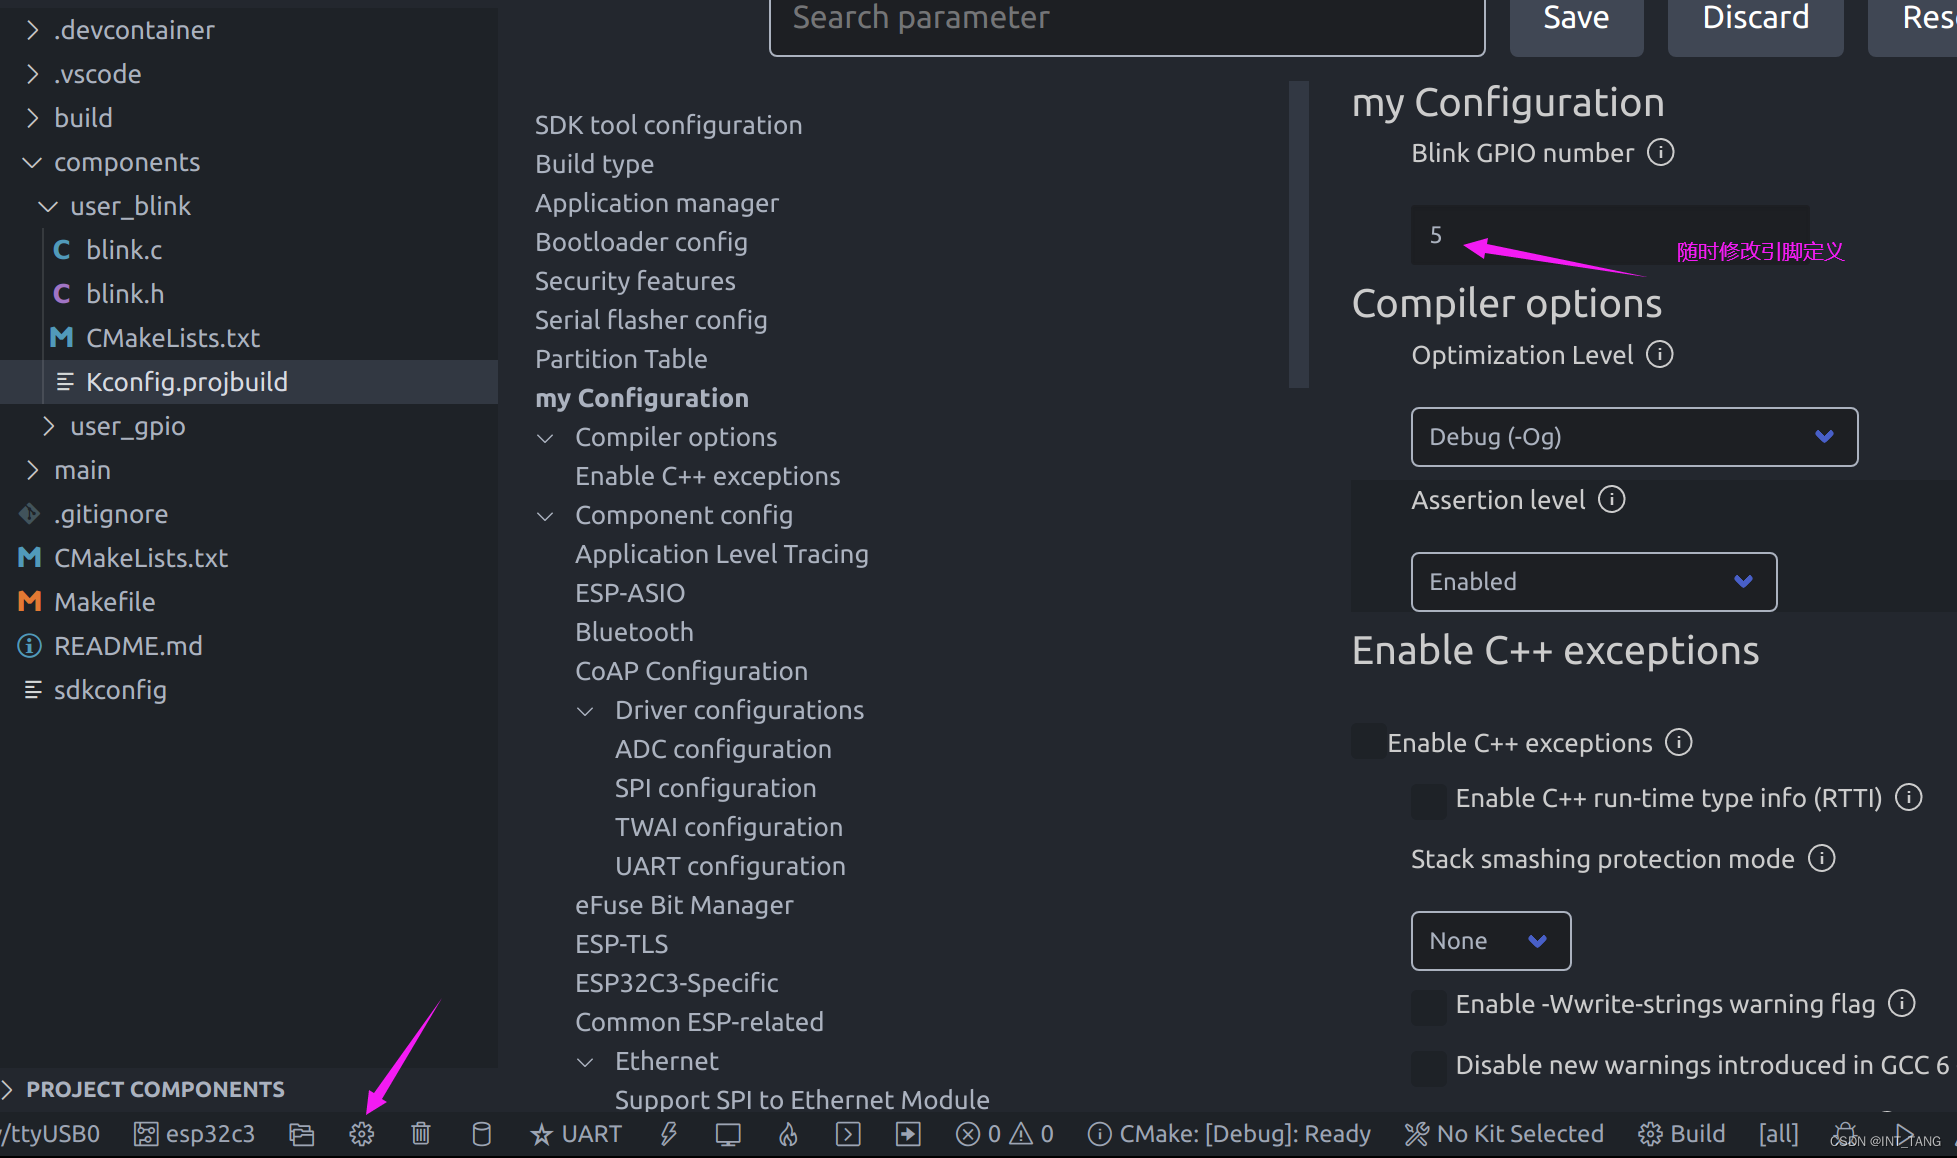This screenshot has height=1158, width=1957.
Task: Collapse the Component config tree node
Action: coord(546,516)
